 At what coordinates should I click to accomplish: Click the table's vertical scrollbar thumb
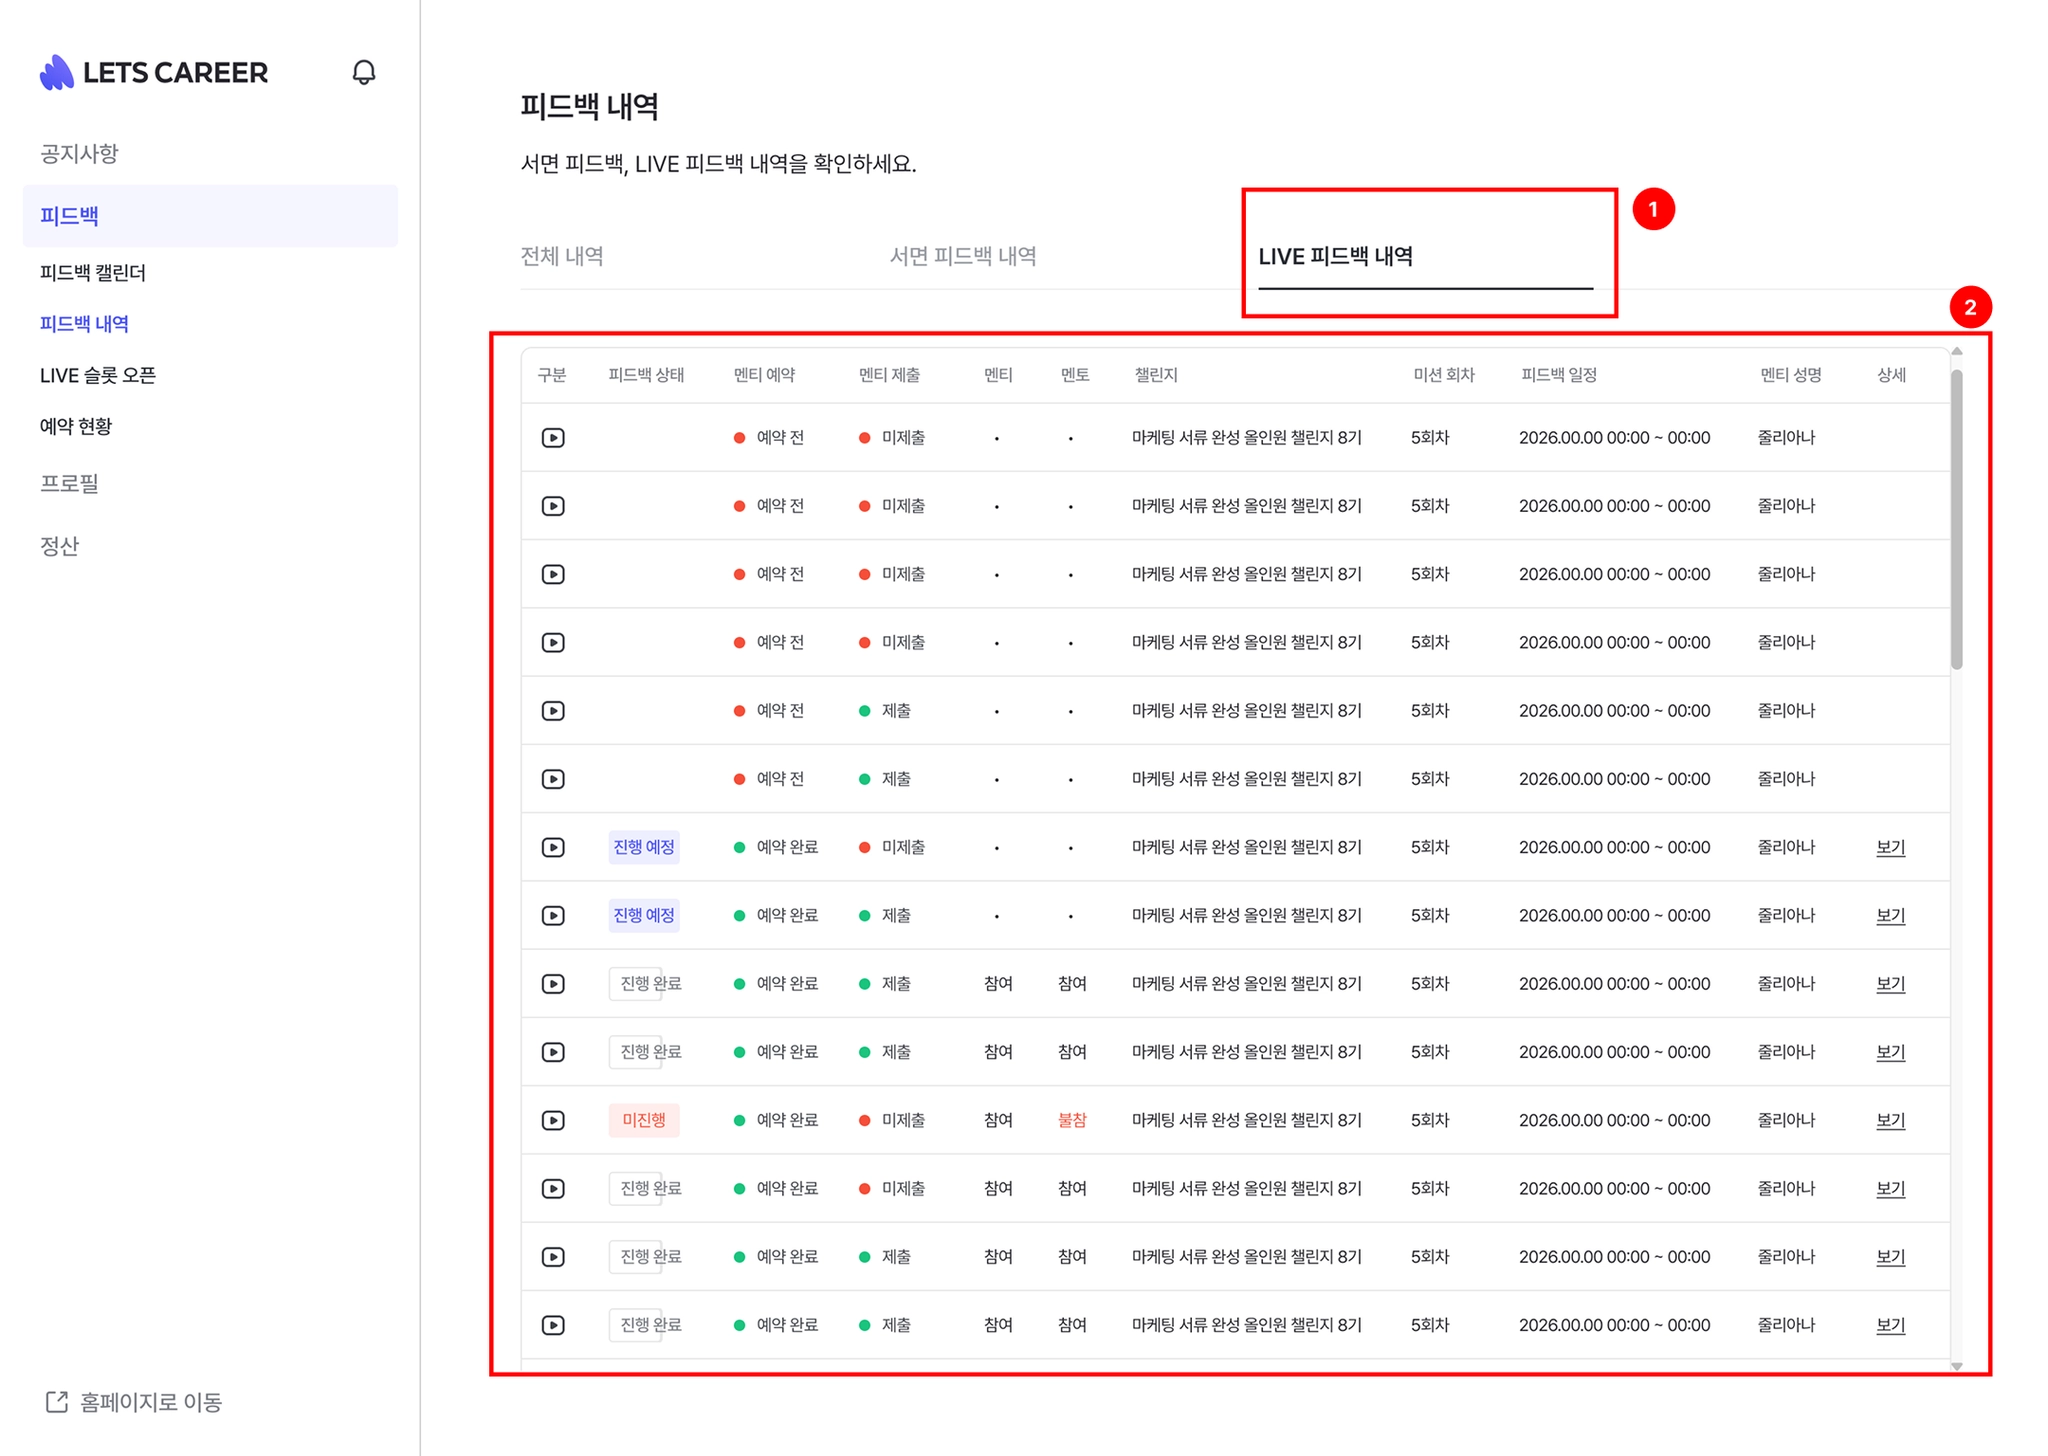tap(1957, 520)
